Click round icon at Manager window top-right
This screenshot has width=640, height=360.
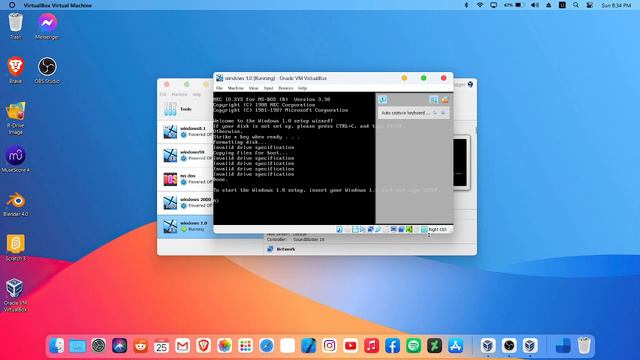coord(470,84)
